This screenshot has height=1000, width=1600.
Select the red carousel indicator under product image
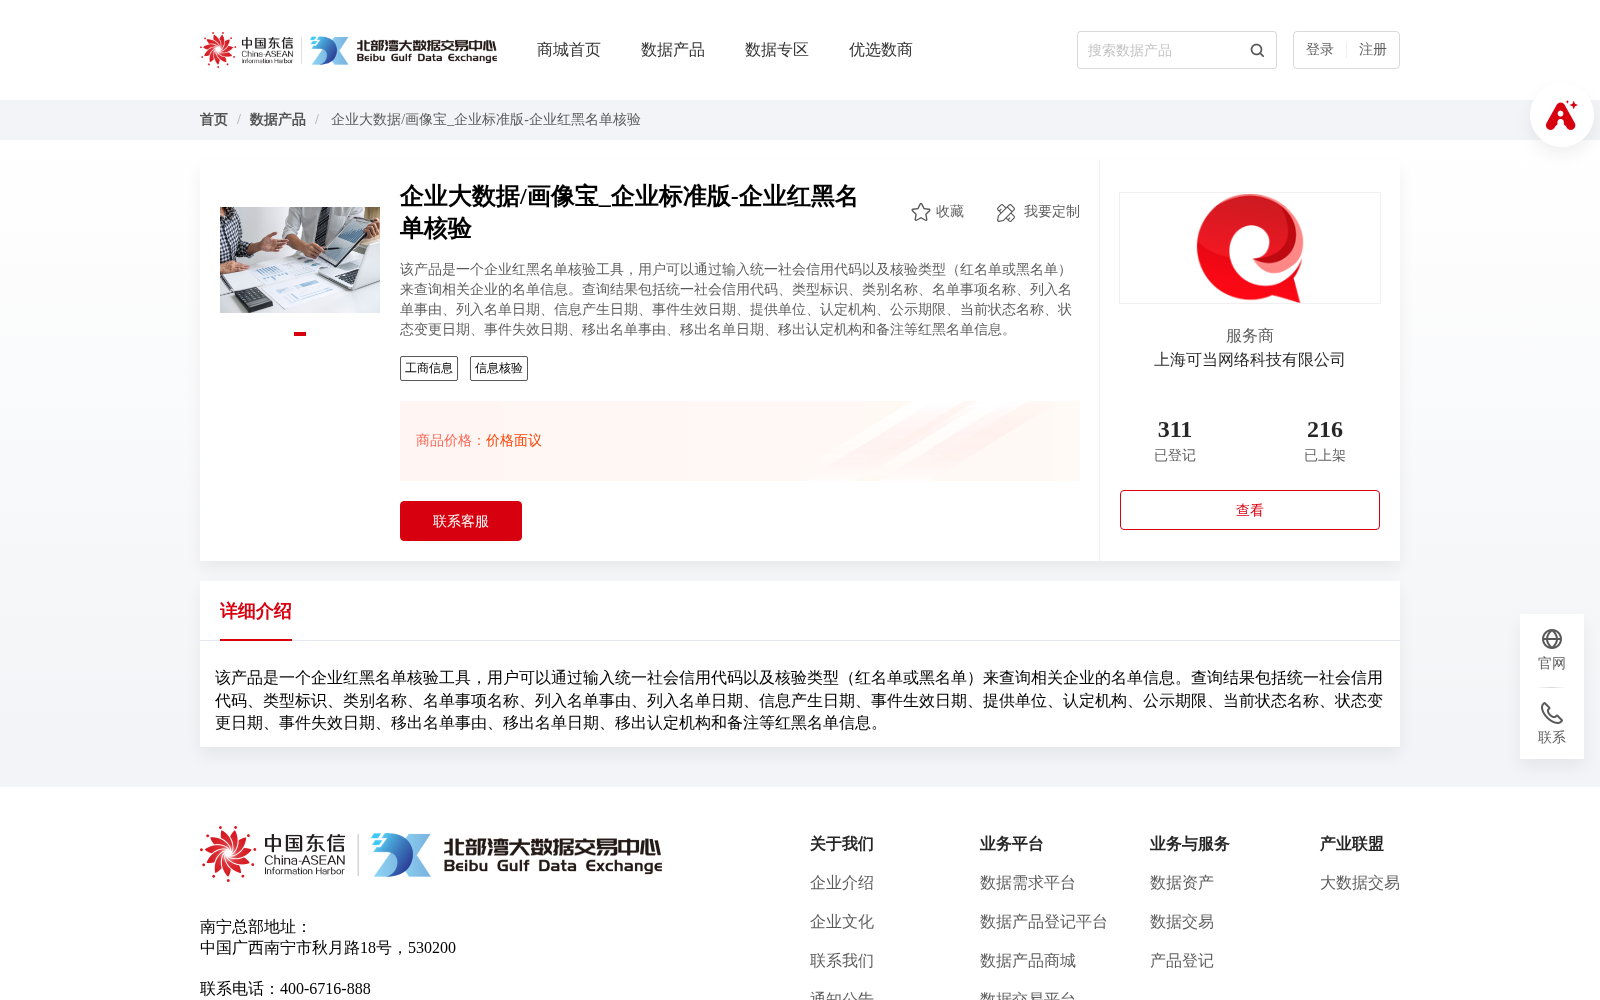point(300,334)
